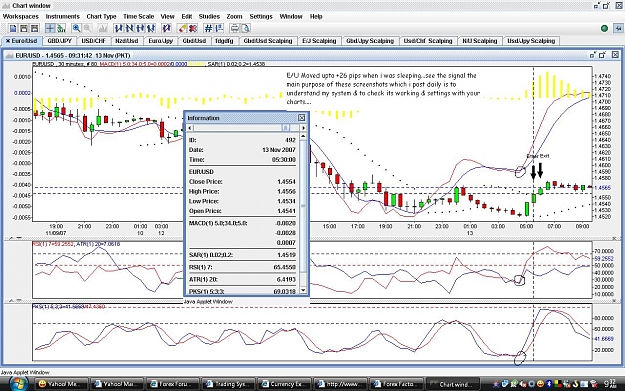Click the SAR(1) 0.02;0.2 row

242,255
